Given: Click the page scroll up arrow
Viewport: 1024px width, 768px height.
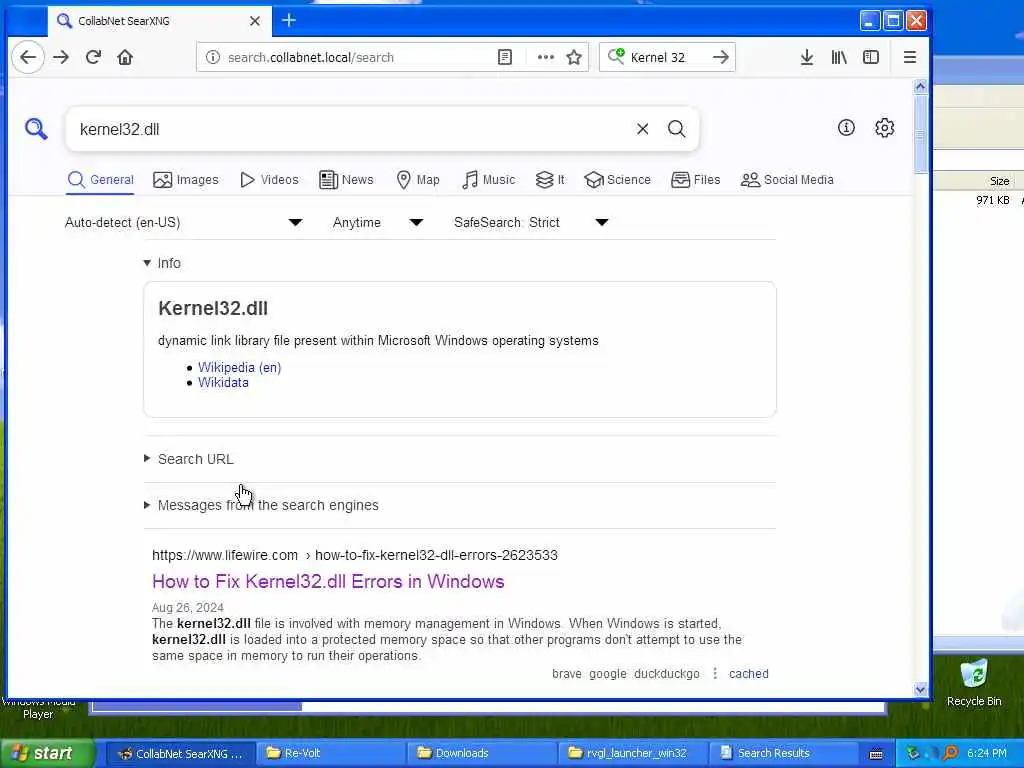Looking at the screenshot, I should 920,87.
